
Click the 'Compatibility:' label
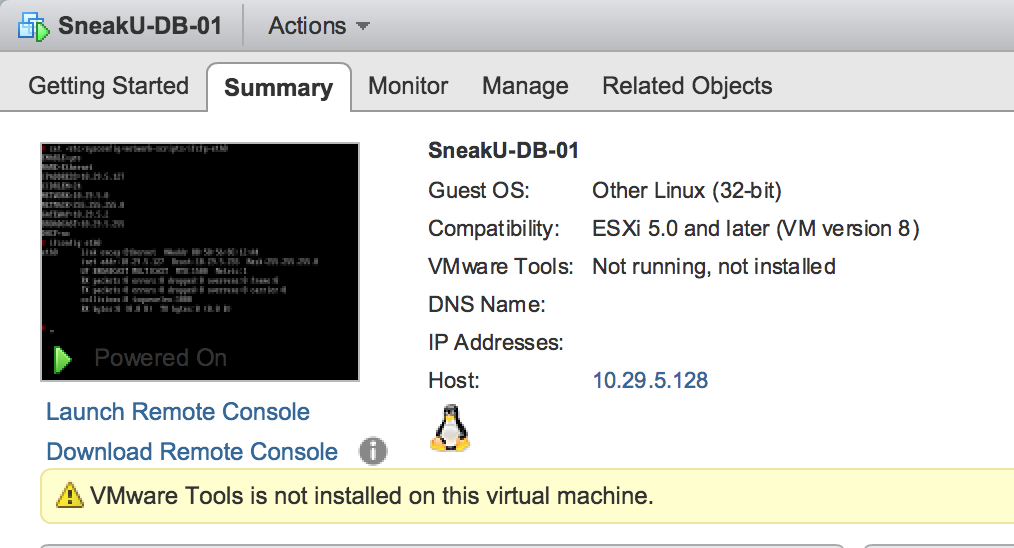click(x=494, y=228)
